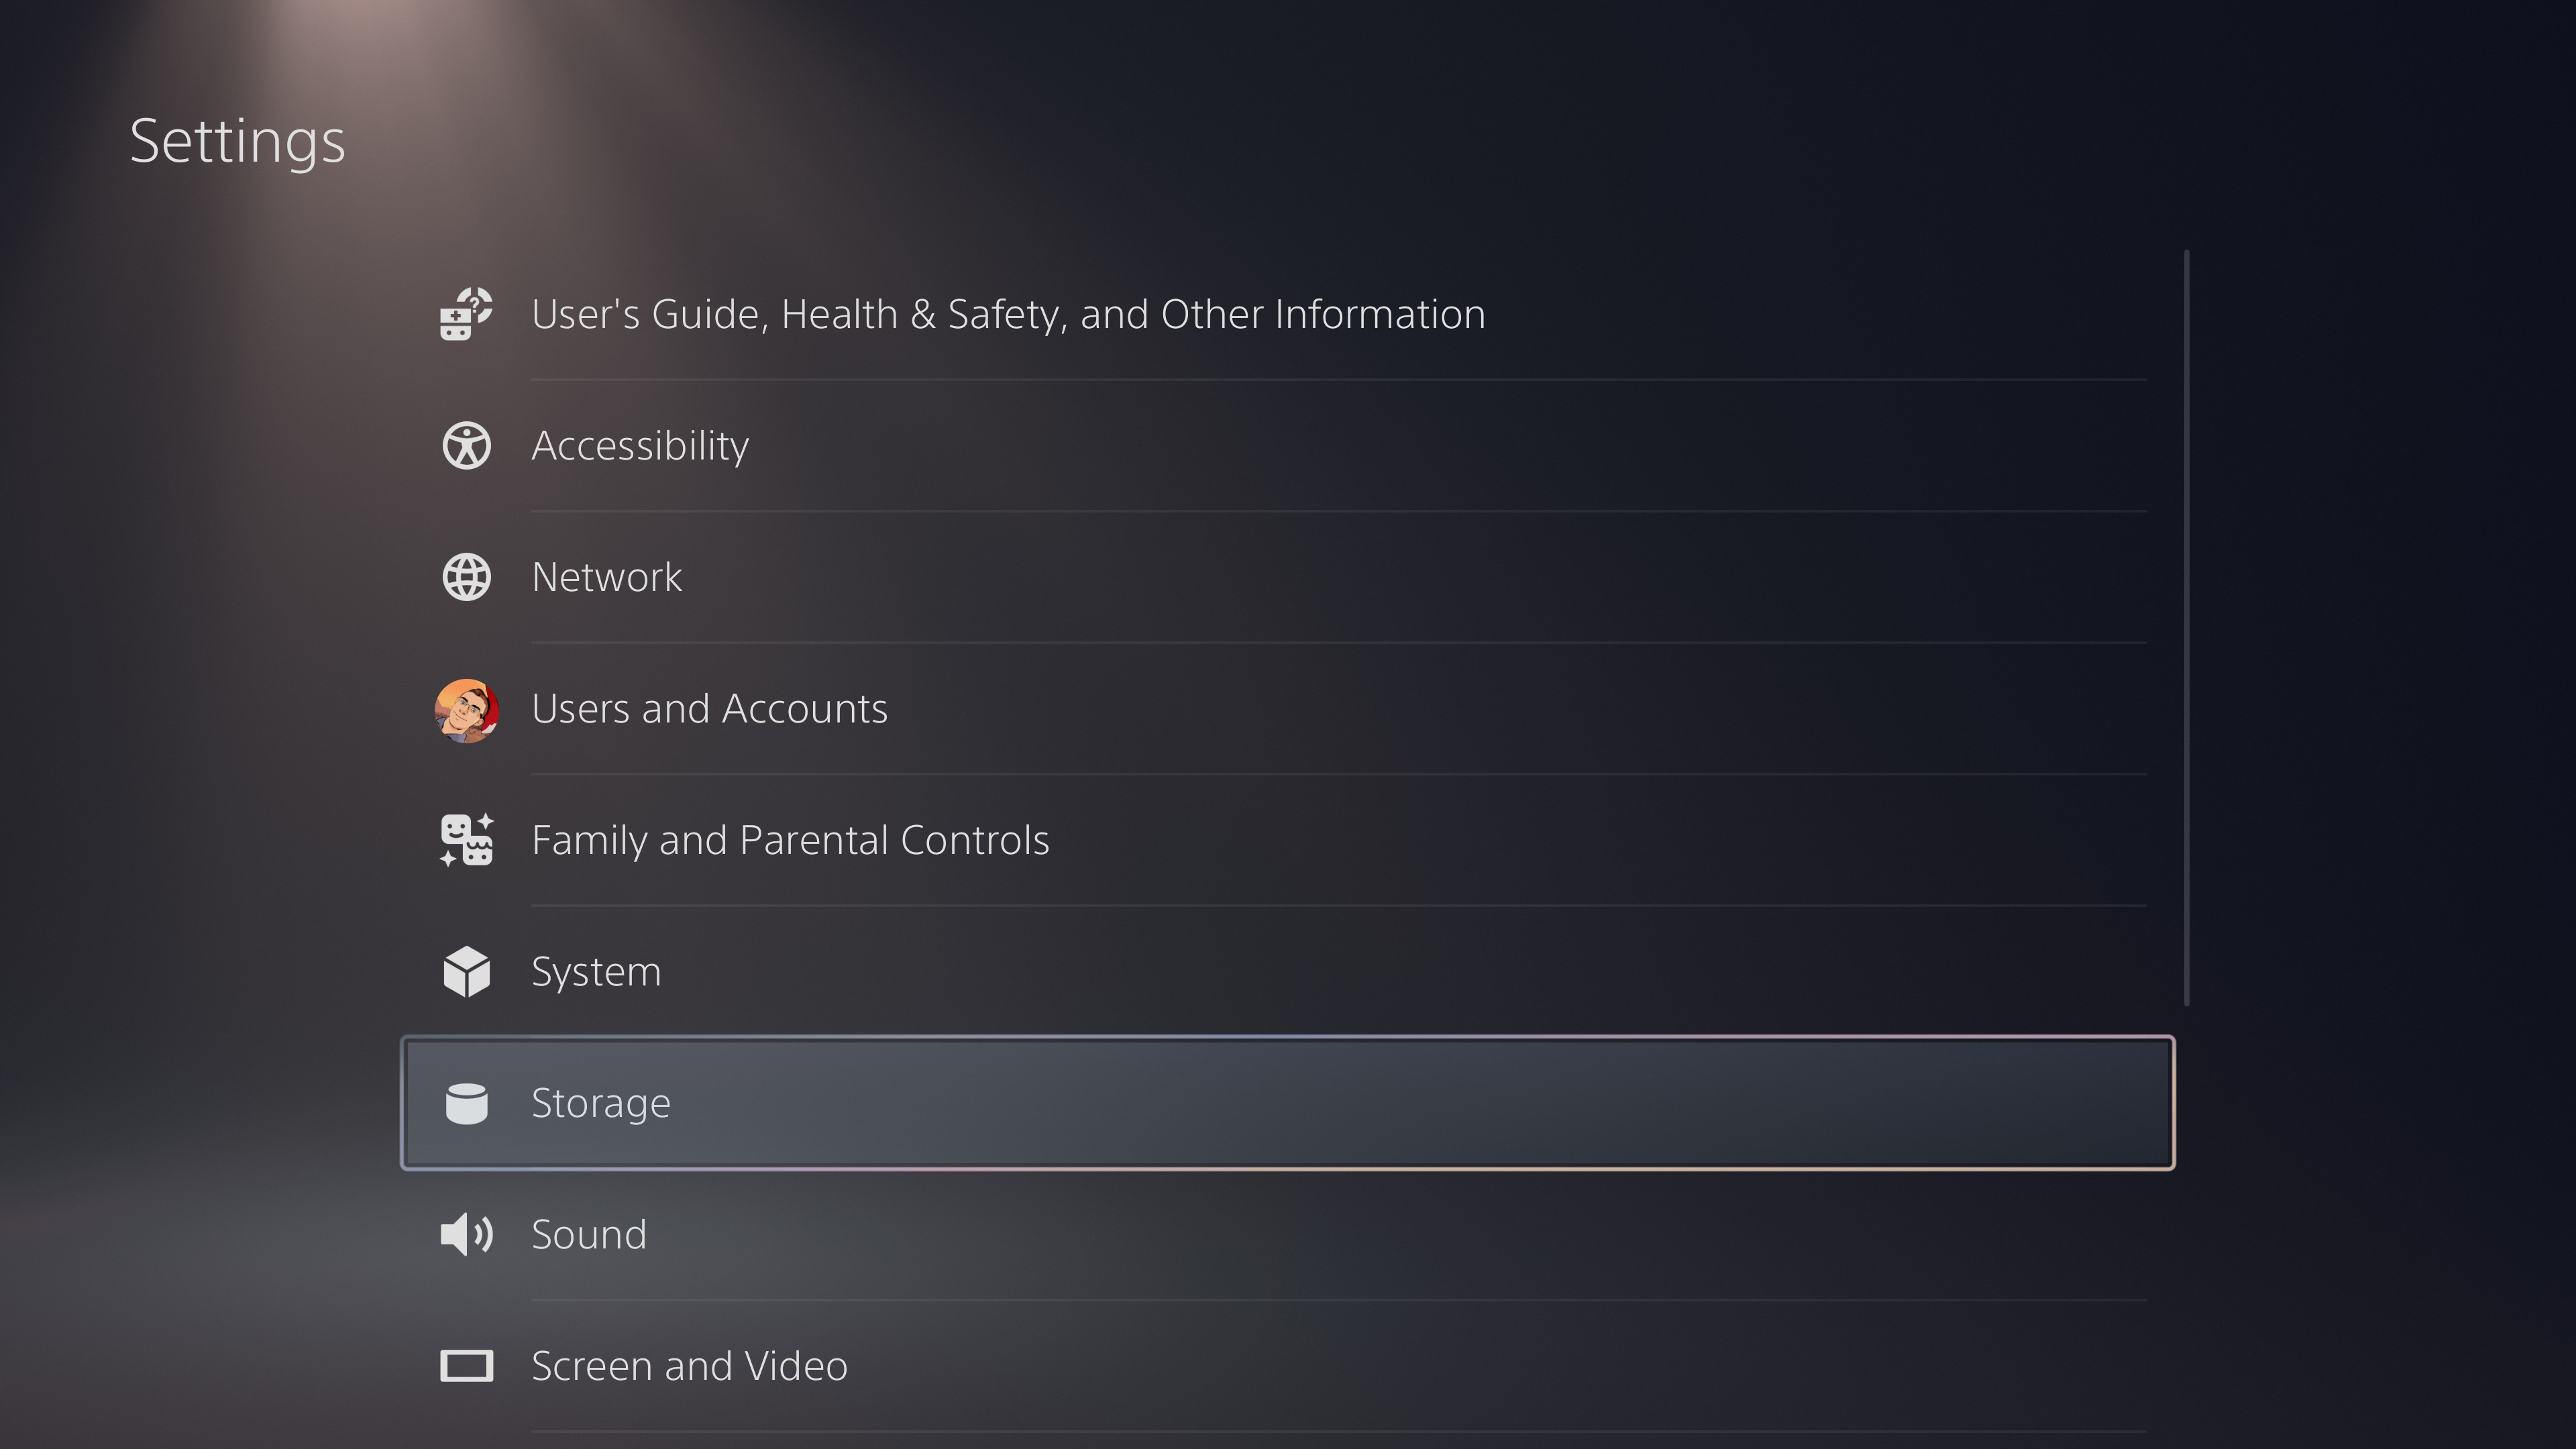This screenshot has height=1449, width=2576.
Task: Click the Accessibility figure icon
Action: pyautogui.click(x=466, y=446)
